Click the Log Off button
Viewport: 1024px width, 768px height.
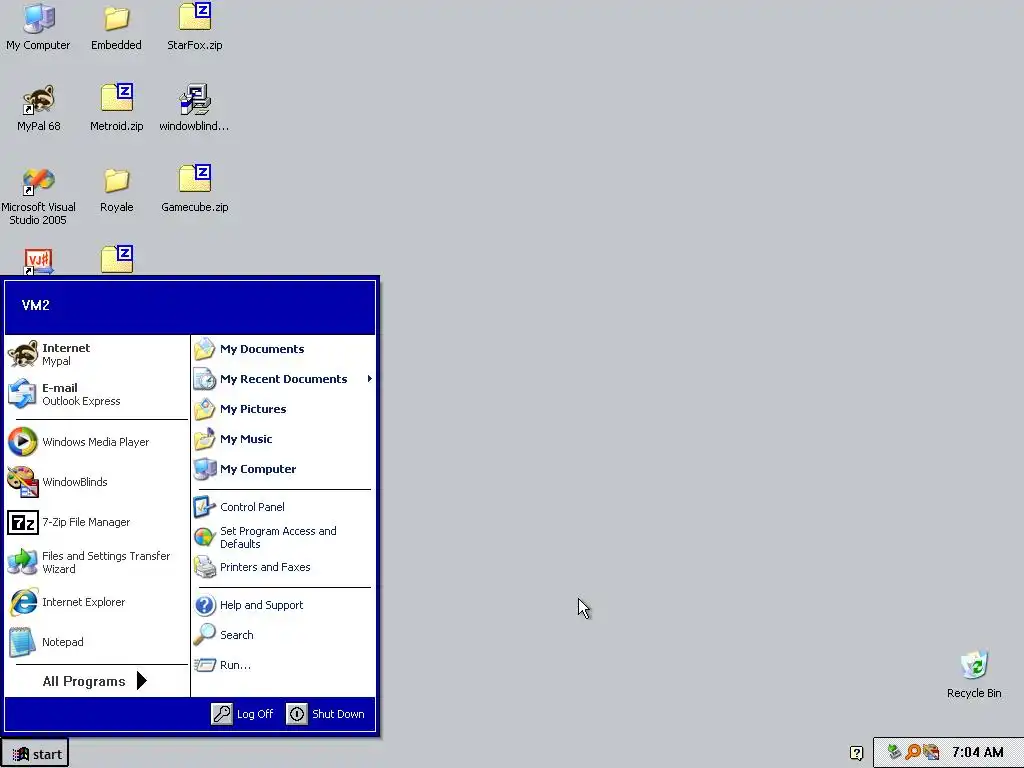[242, 714]
